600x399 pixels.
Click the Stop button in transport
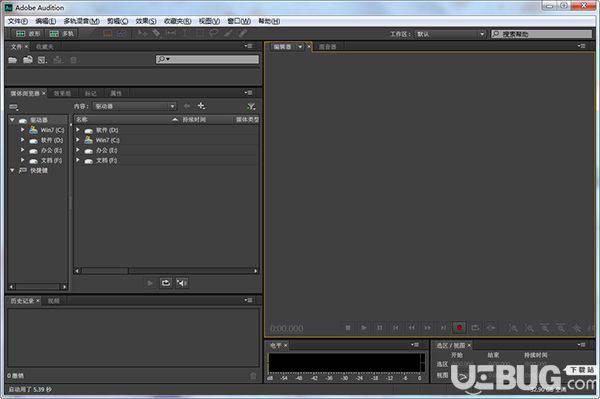coord(348,328)
